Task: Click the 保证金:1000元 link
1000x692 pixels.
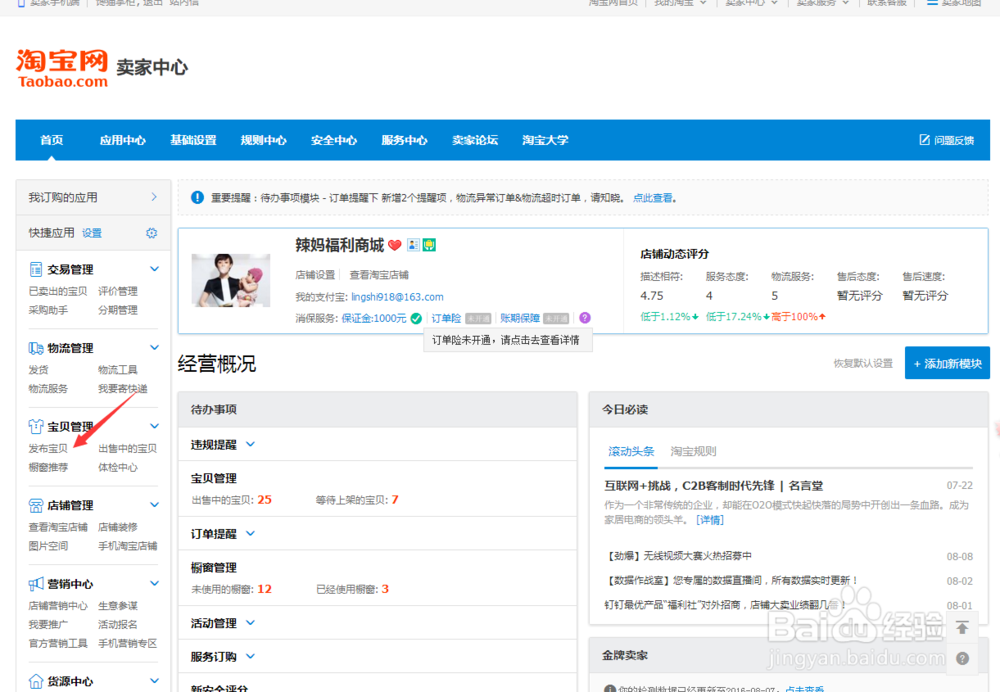Action: [x=374, y=318]
